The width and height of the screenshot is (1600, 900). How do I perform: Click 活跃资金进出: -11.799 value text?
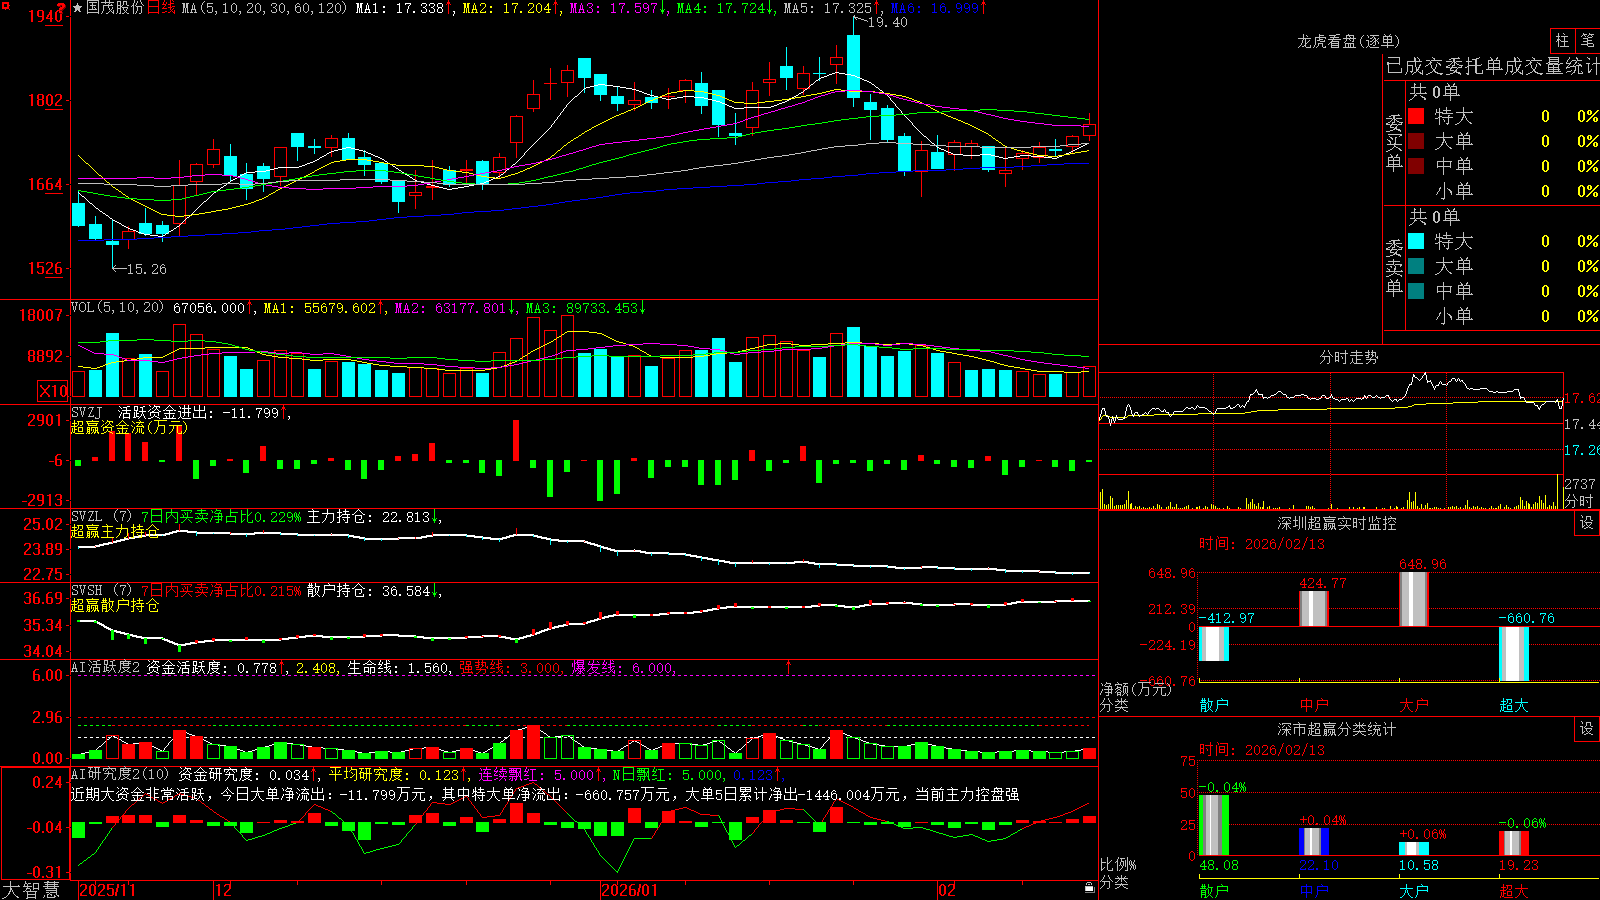point(198,413)
